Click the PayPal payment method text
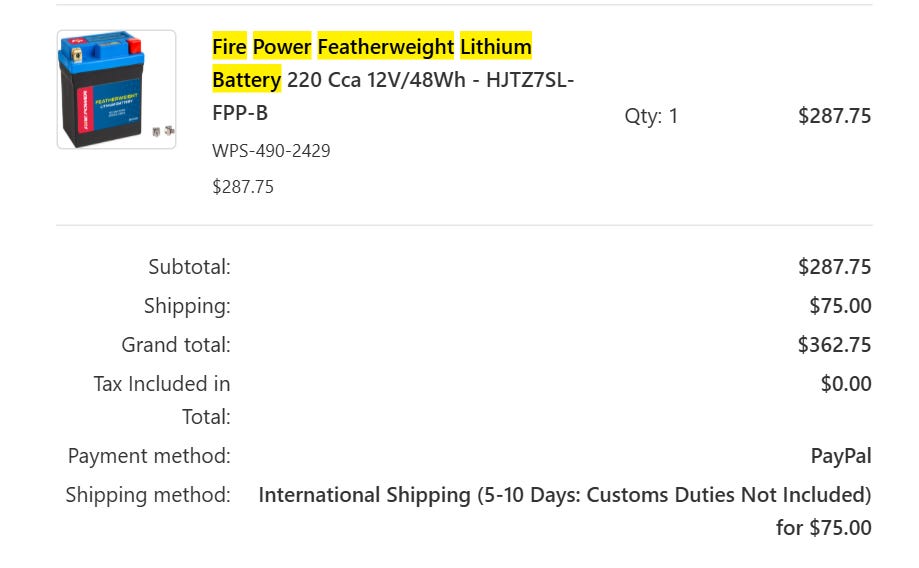This screenshot has width=919, height=568. coord(841,456)
